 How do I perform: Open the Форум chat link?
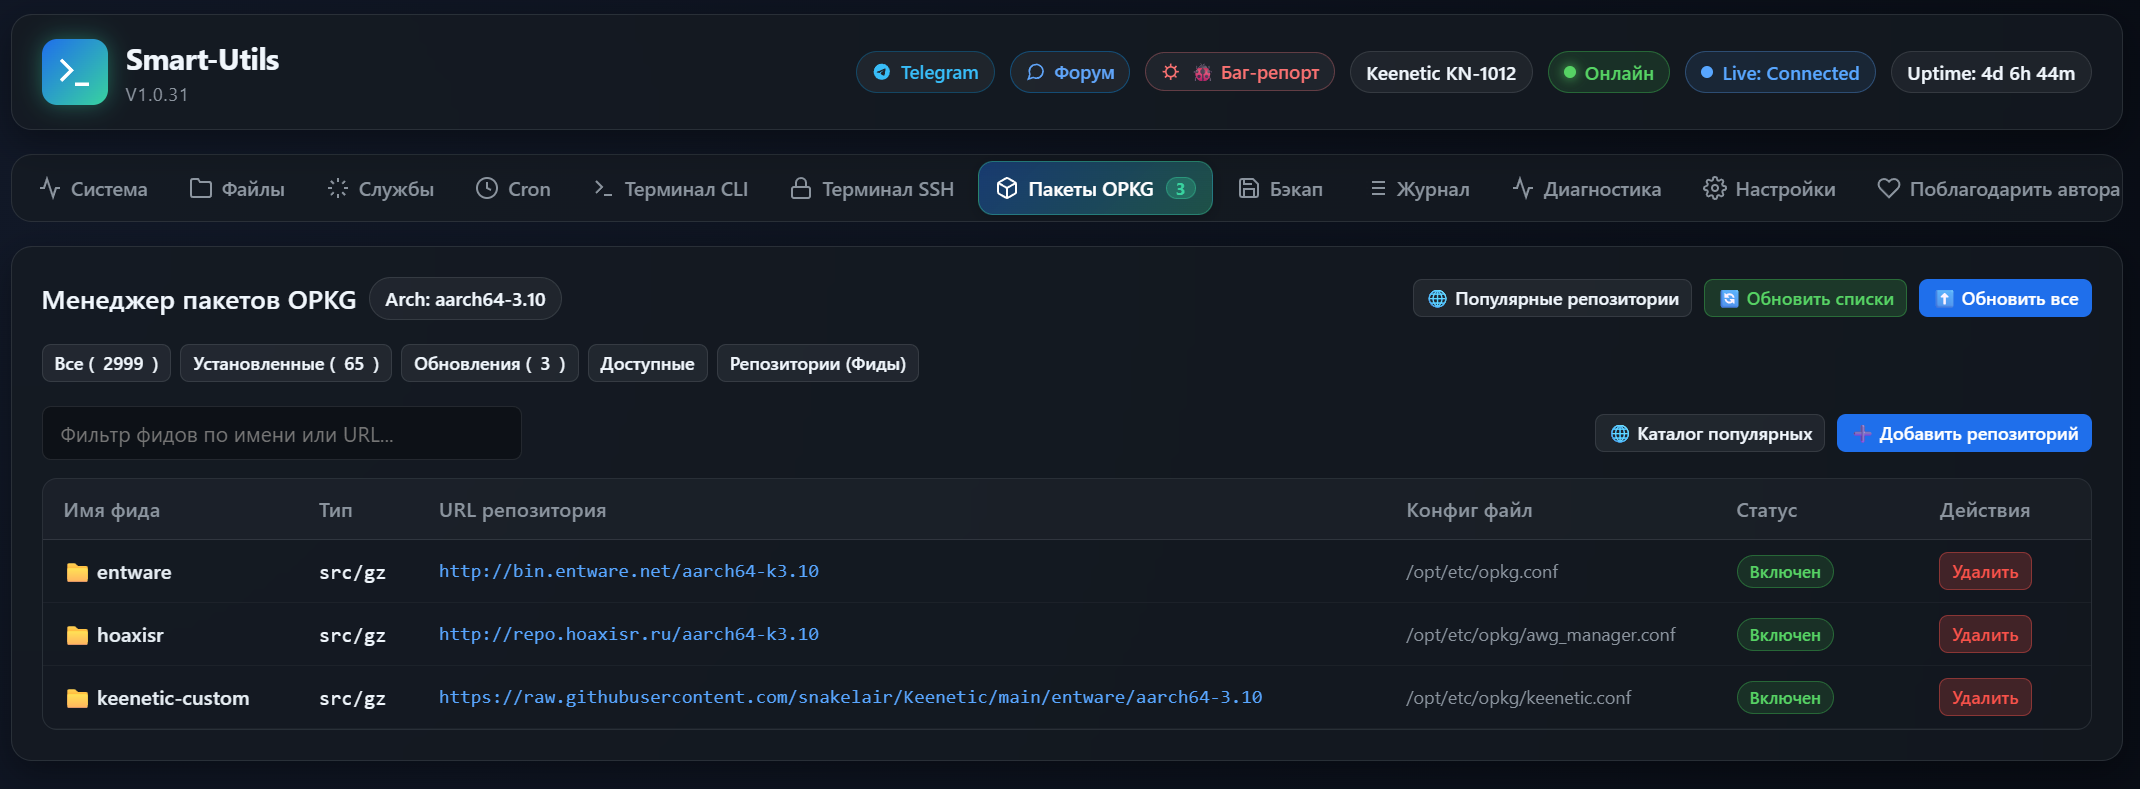click(1069, 72)
